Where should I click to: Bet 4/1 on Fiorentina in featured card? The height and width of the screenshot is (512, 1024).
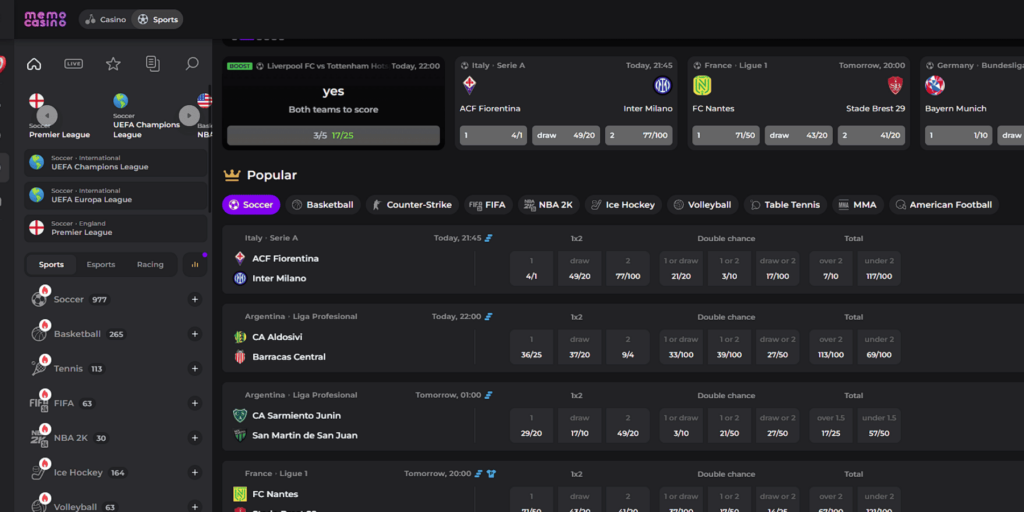(493, 136)
